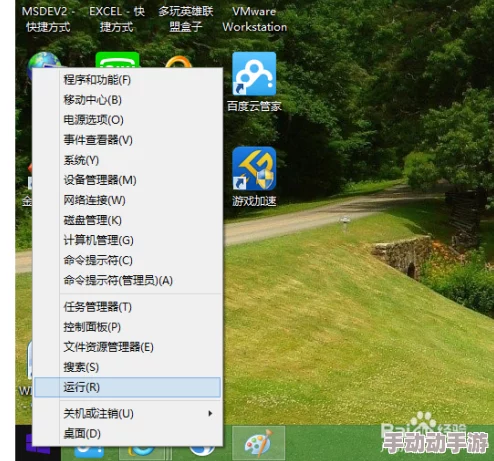Screen dimensions: 494x461
Task: Select EXCEL 快捷方式 desktop shortcut label
Action: coord(117,19)
